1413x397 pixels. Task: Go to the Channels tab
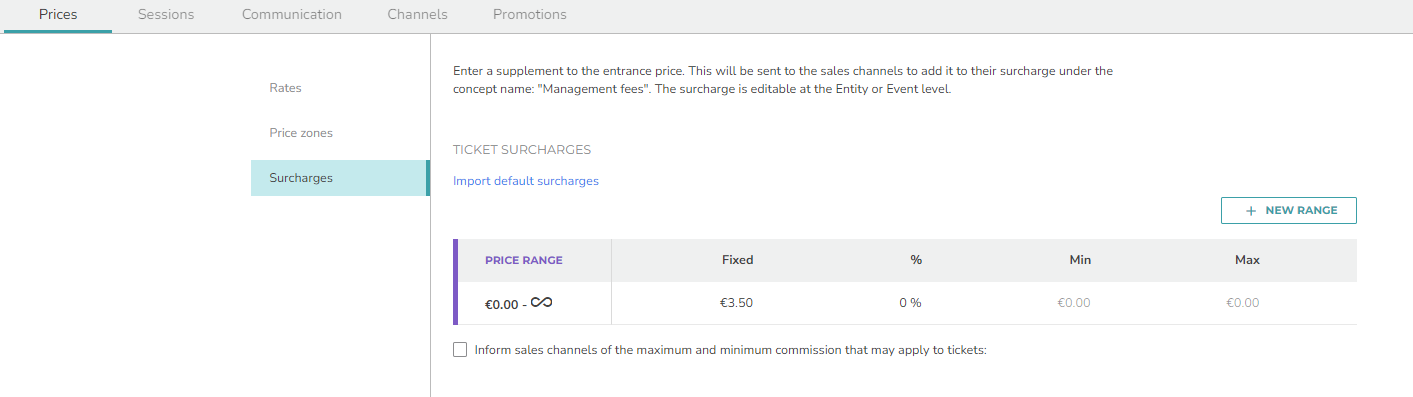click(417, 15)
